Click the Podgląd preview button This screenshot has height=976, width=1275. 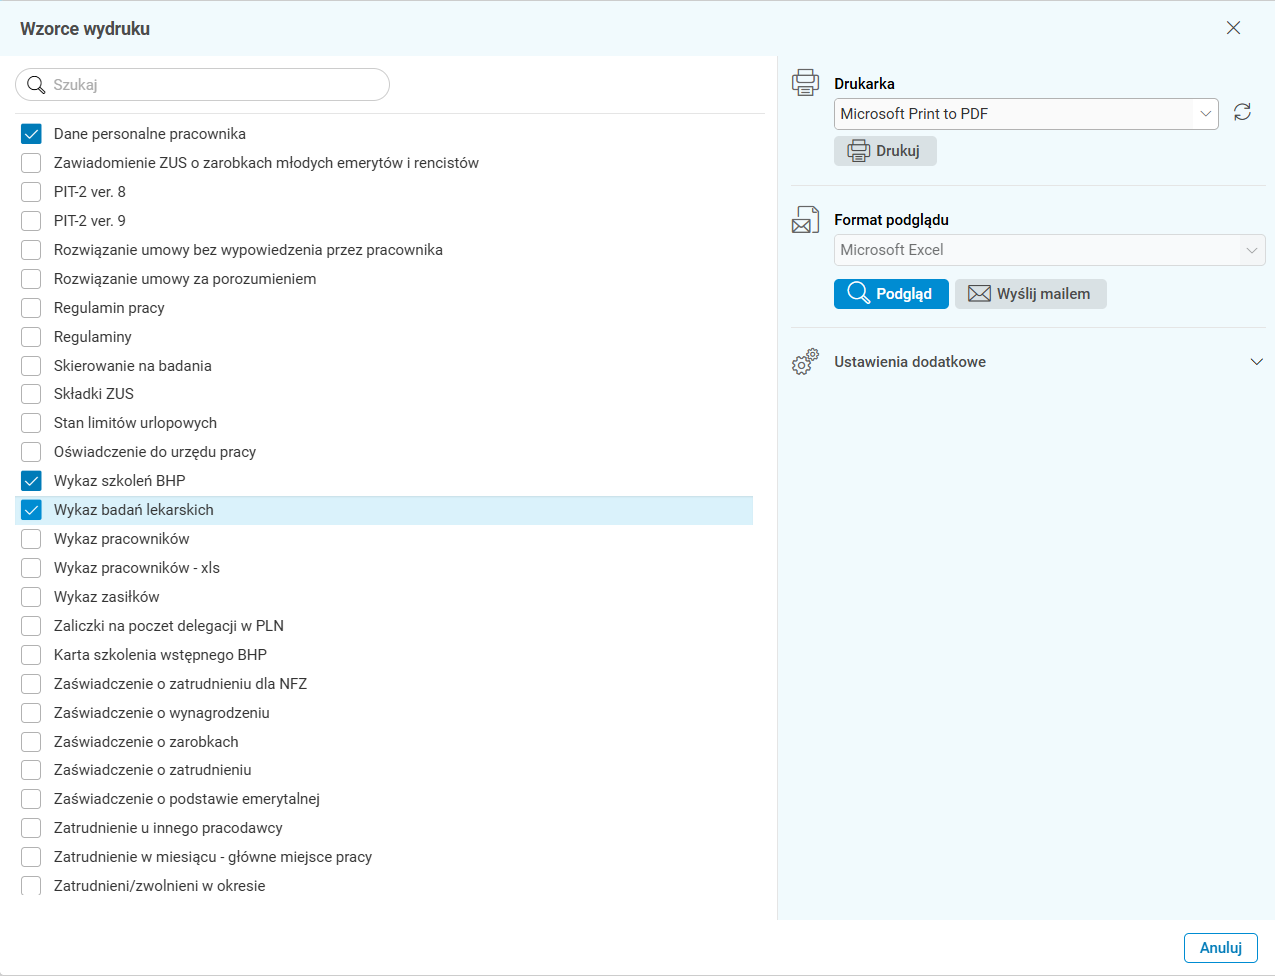891,294
